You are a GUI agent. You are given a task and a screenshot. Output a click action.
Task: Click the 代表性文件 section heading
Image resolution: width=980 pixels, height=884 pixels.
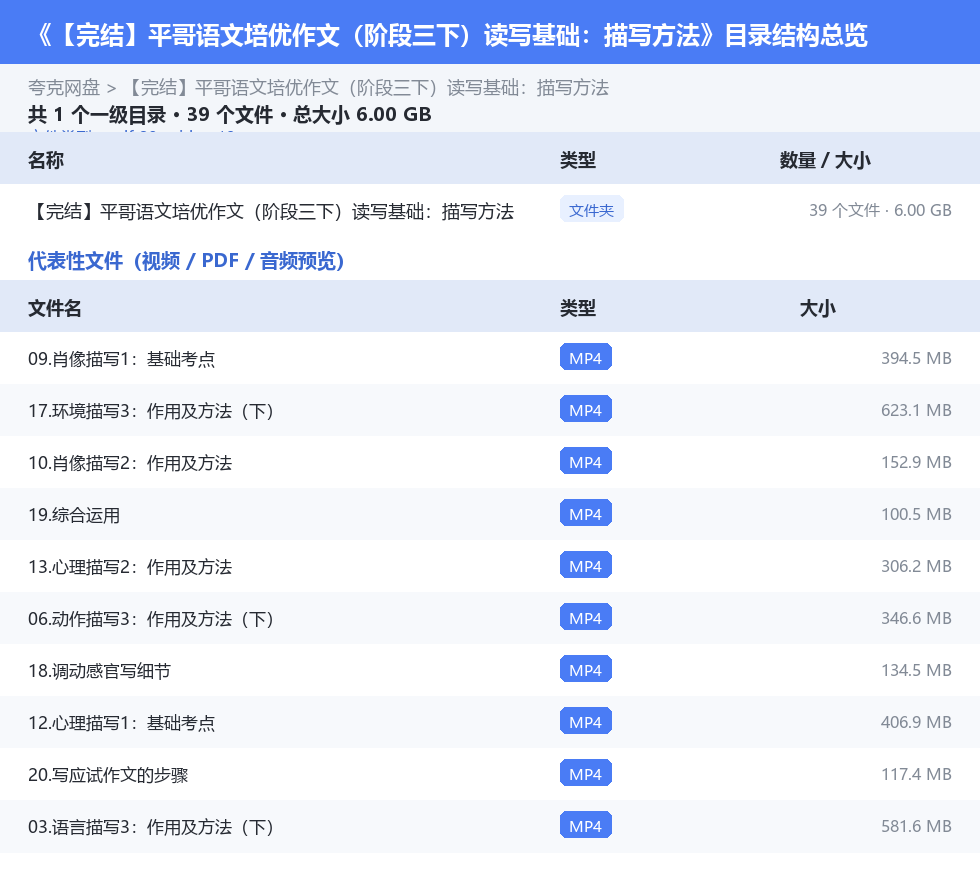click(186, 261)
